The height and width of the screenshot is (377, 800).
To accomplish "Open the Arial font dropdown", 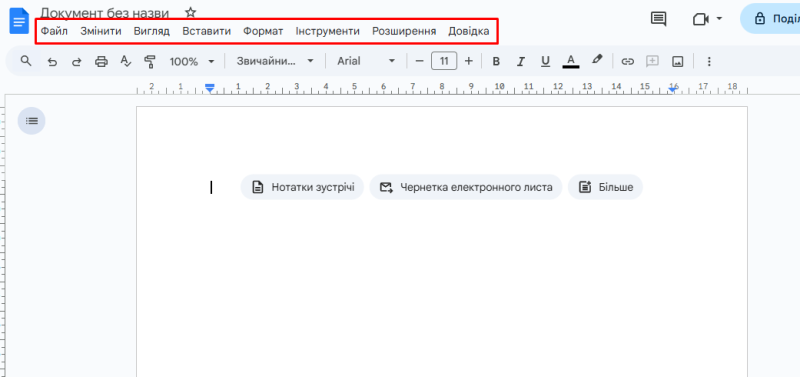I will (x=366, y=61).
